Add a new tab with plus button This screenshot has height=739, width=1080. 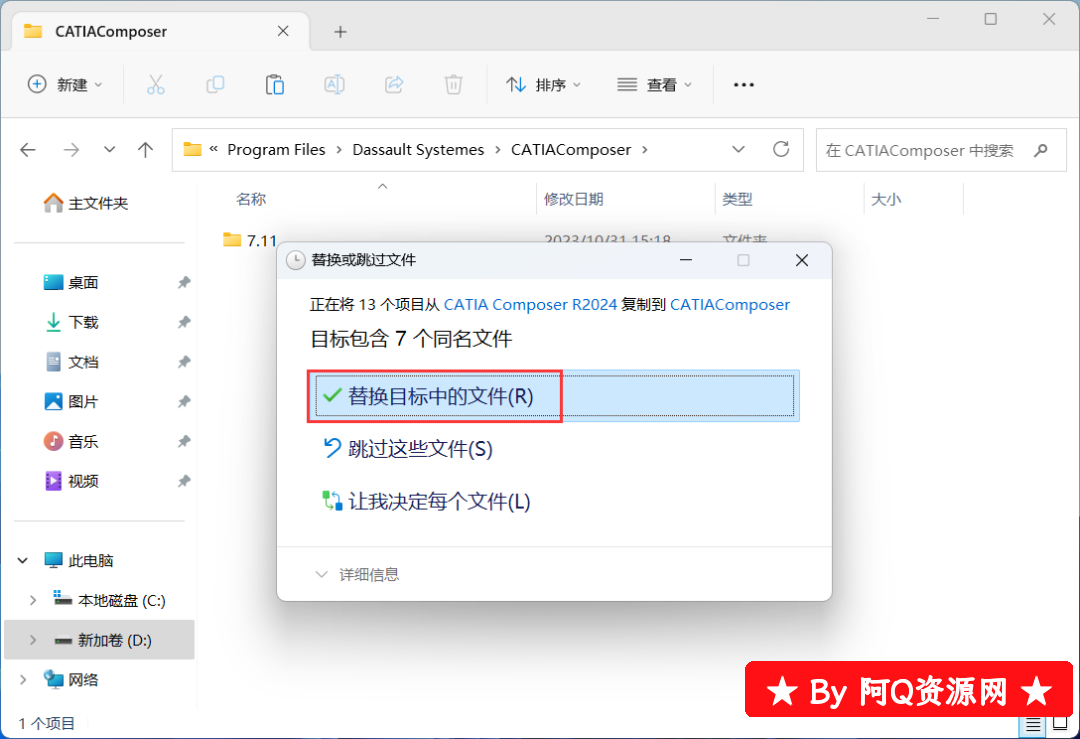tap(340, 32)
